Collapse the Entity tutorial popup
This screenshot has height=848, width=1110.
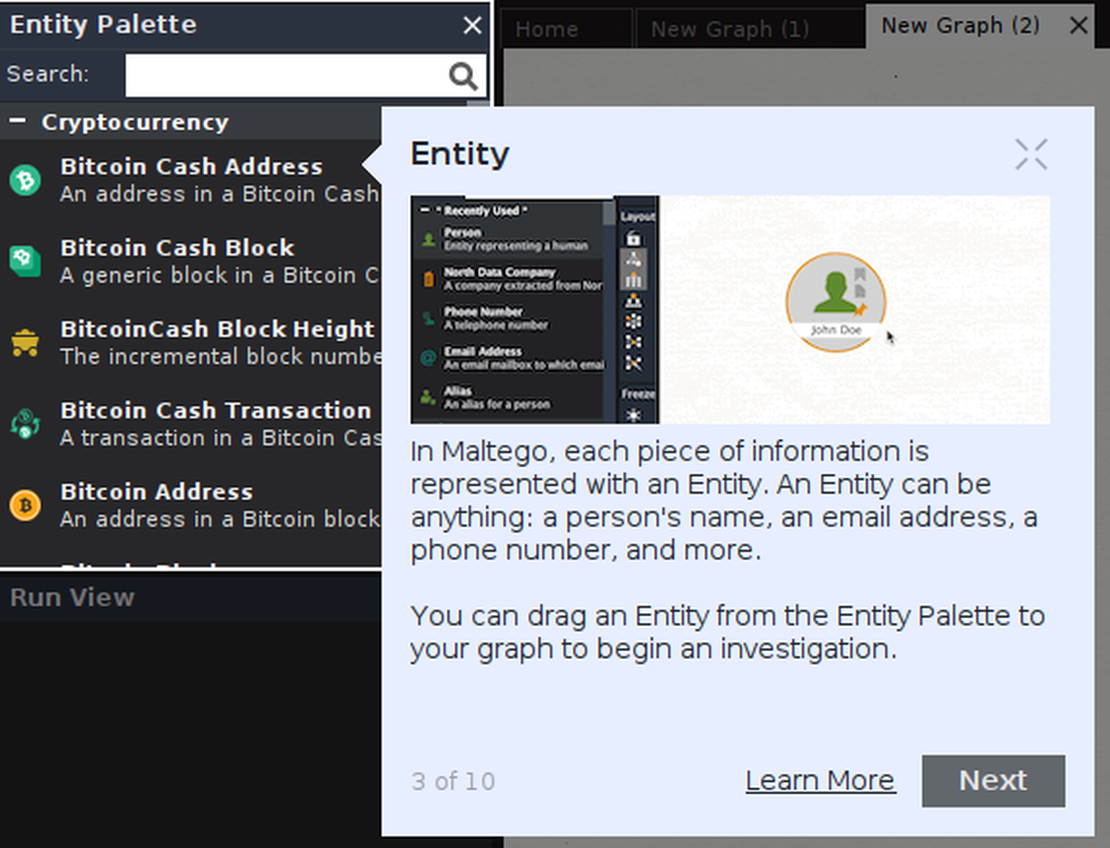point(1031,154)
